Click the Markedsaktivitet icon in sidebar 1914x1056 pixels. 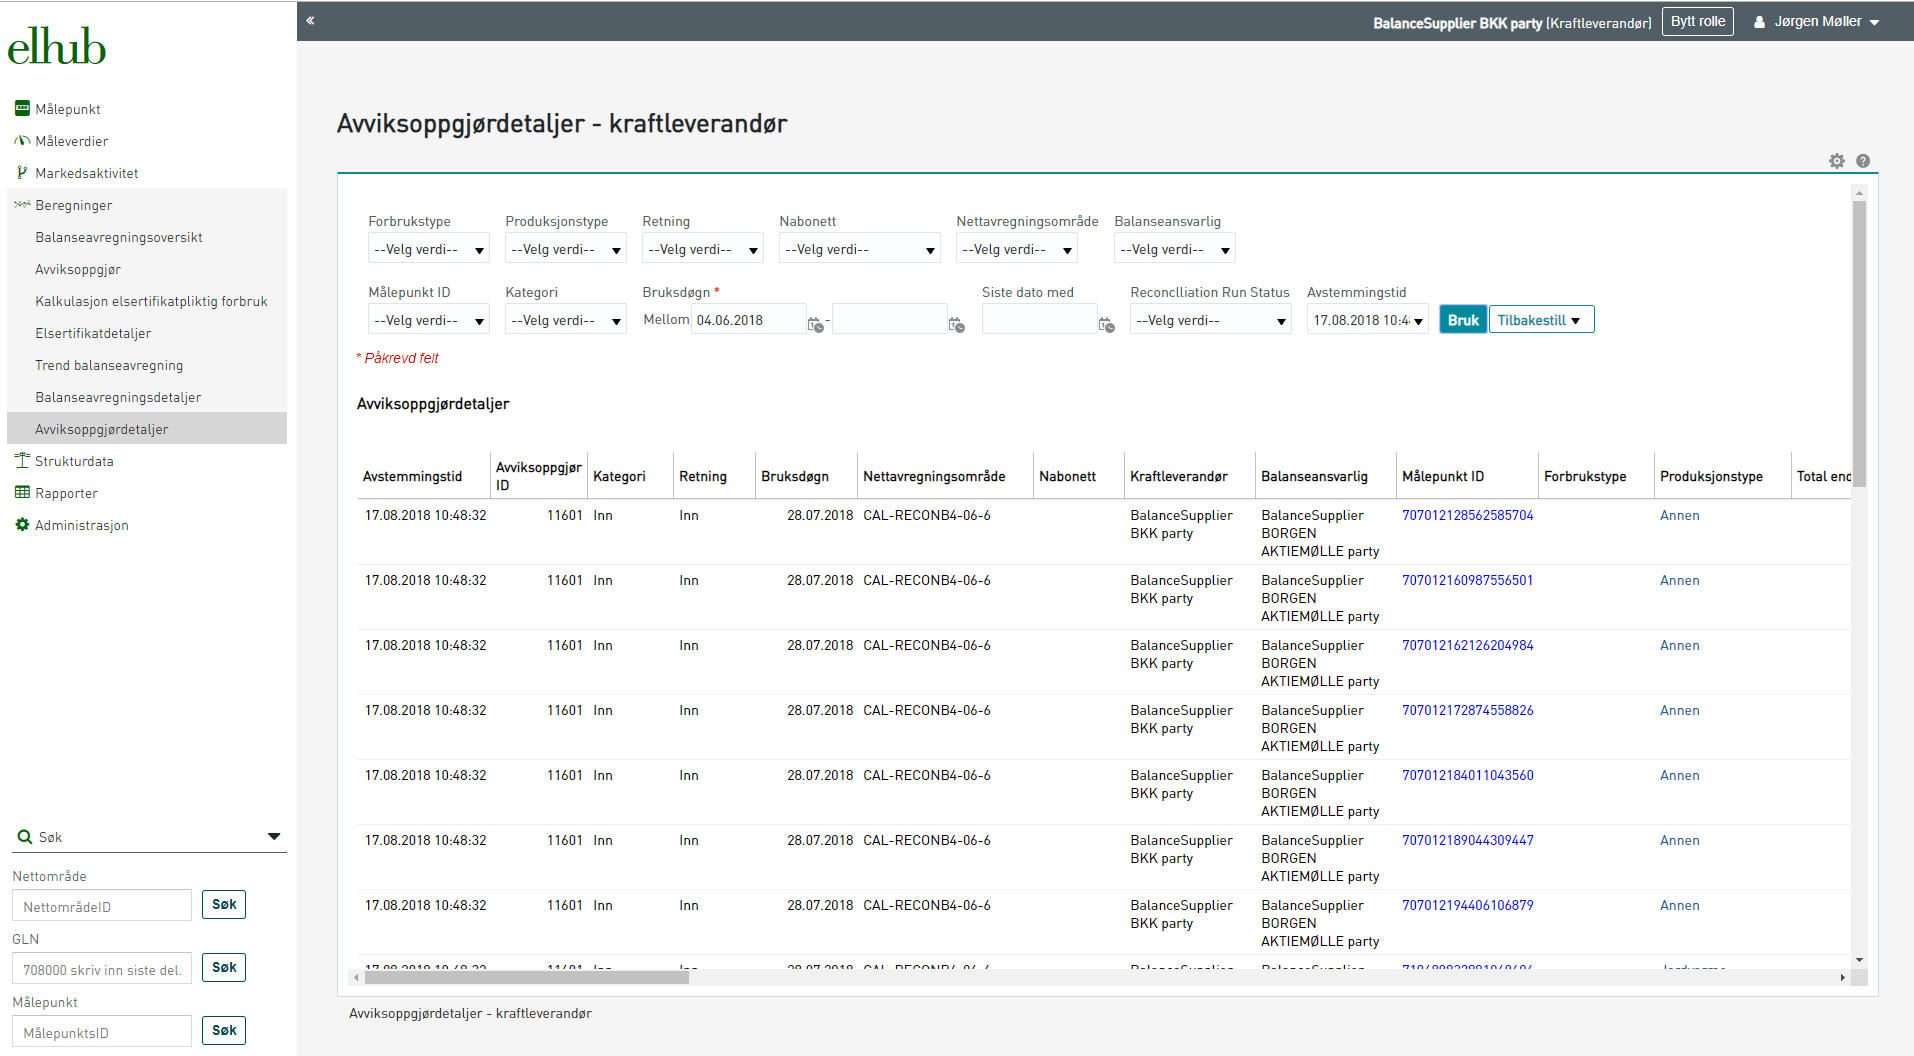(22, 172)
